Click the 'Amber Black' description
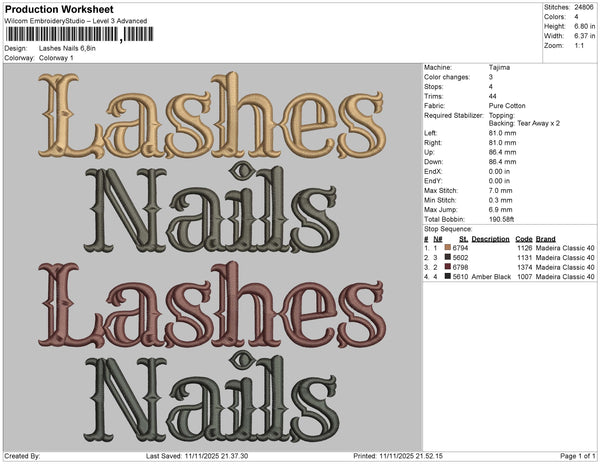 coord(491,277)
